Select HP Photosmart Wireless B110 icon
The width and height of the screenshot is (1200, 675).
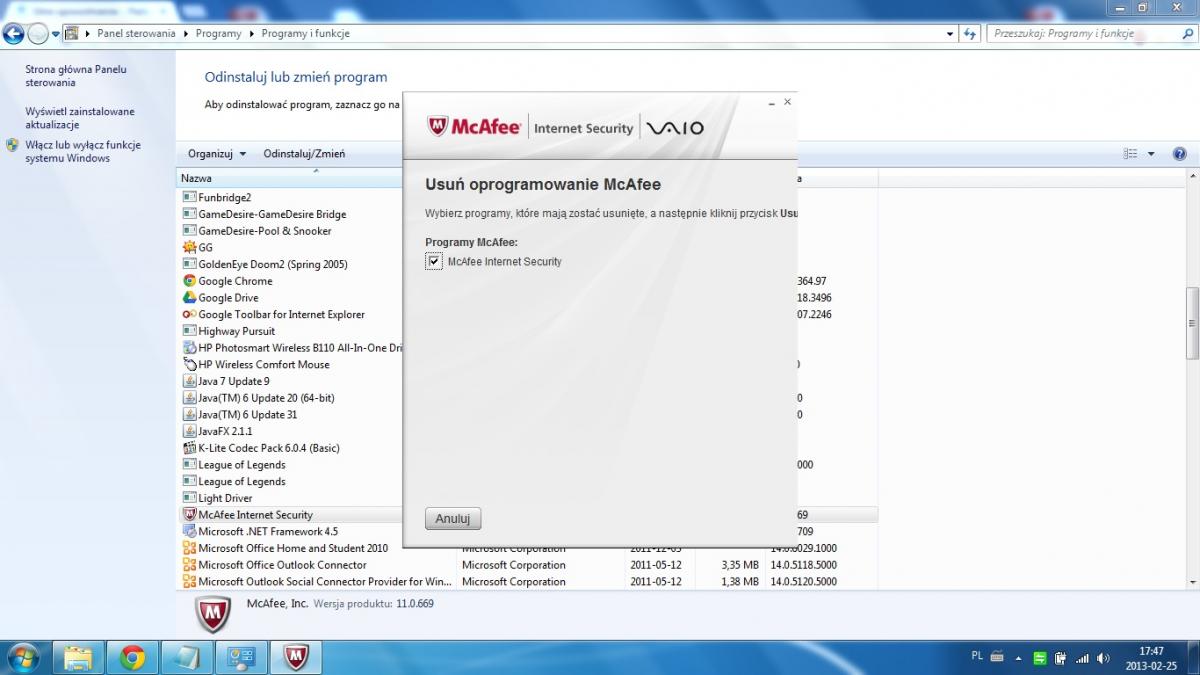point(190,348)
